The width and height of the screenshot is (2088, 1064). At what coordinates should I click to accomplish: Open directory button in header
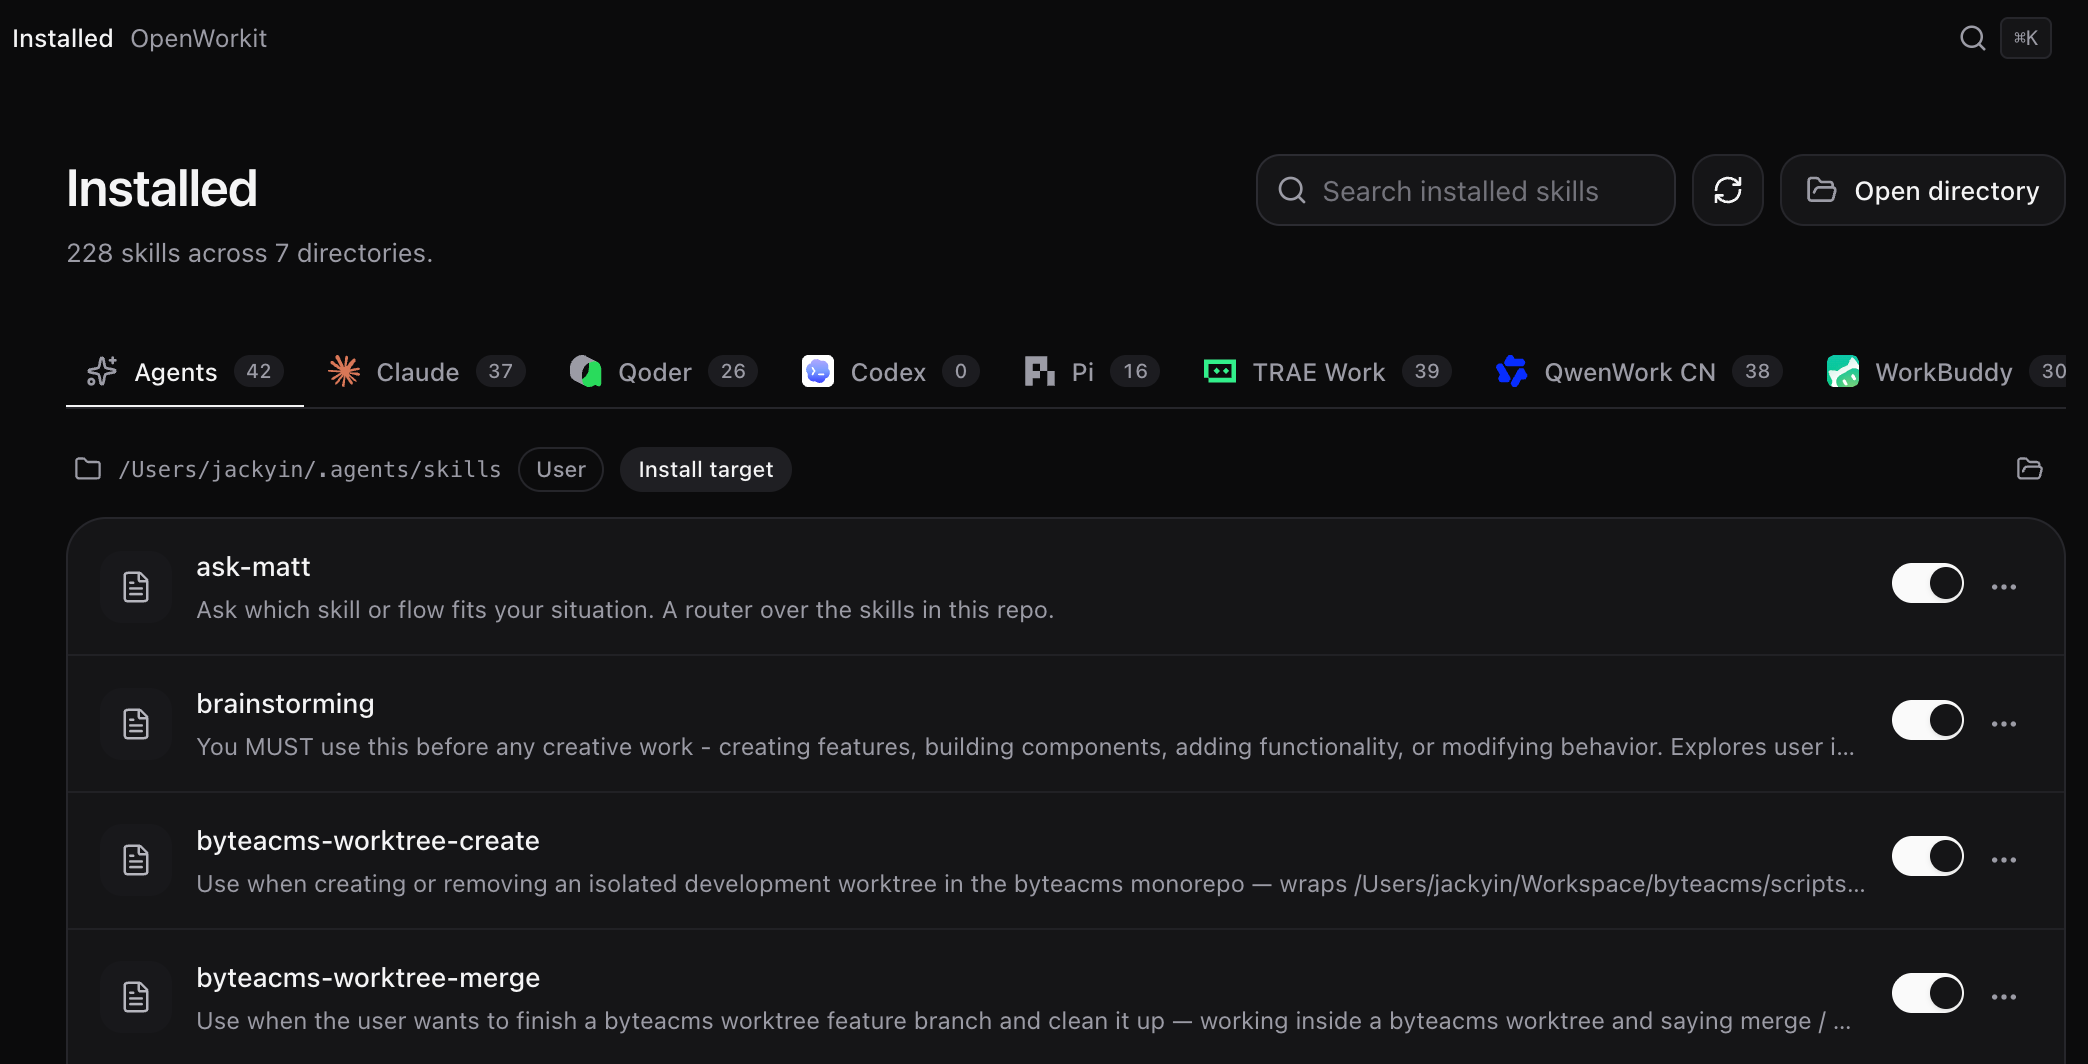pyautogui.click(x=1922, y=190)
